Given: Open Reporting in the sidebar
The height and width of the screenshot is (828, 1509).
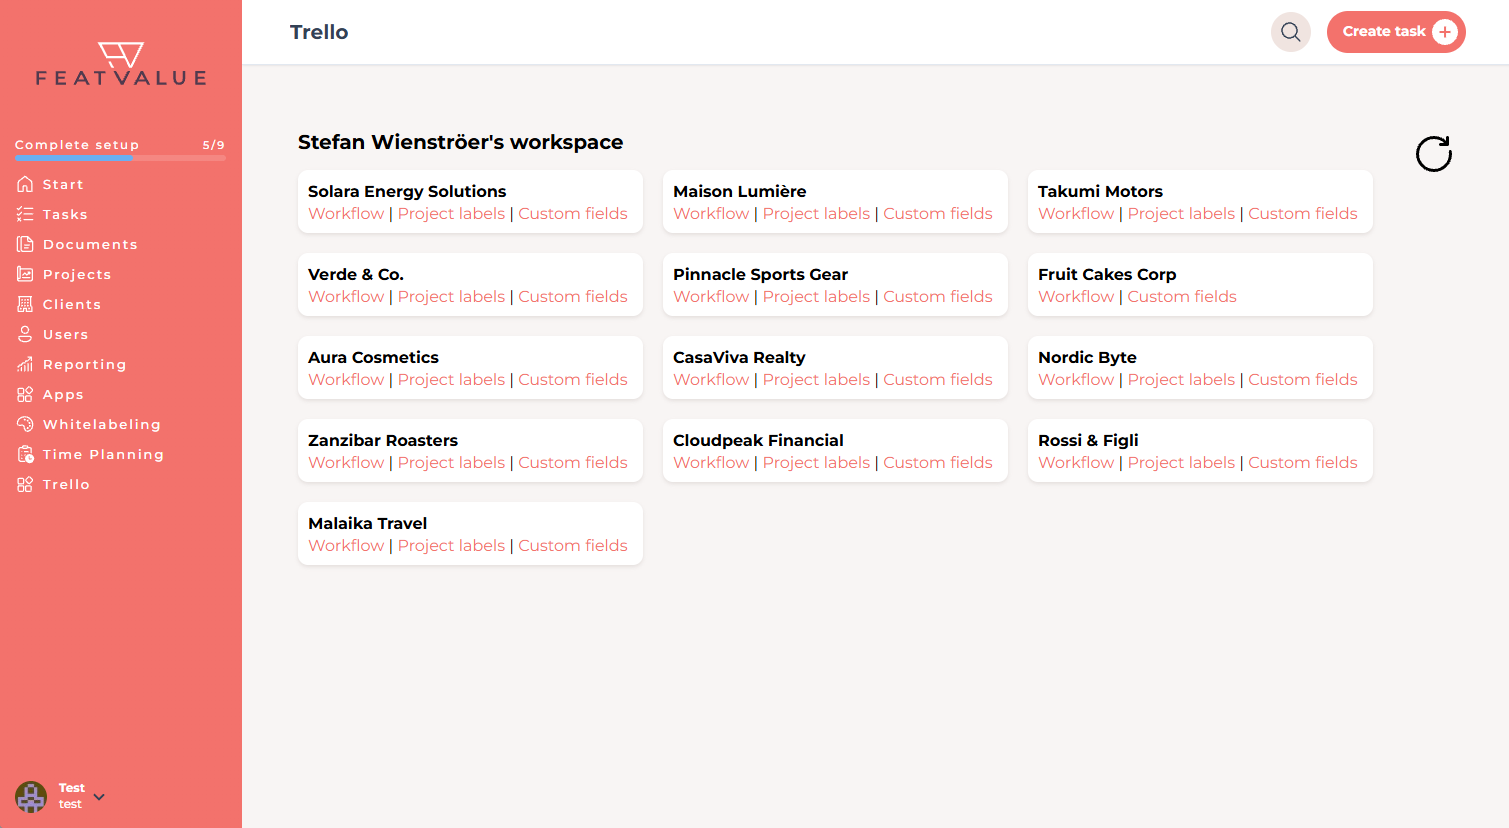Looking at the screenshot, I should (x=85, y=364).
